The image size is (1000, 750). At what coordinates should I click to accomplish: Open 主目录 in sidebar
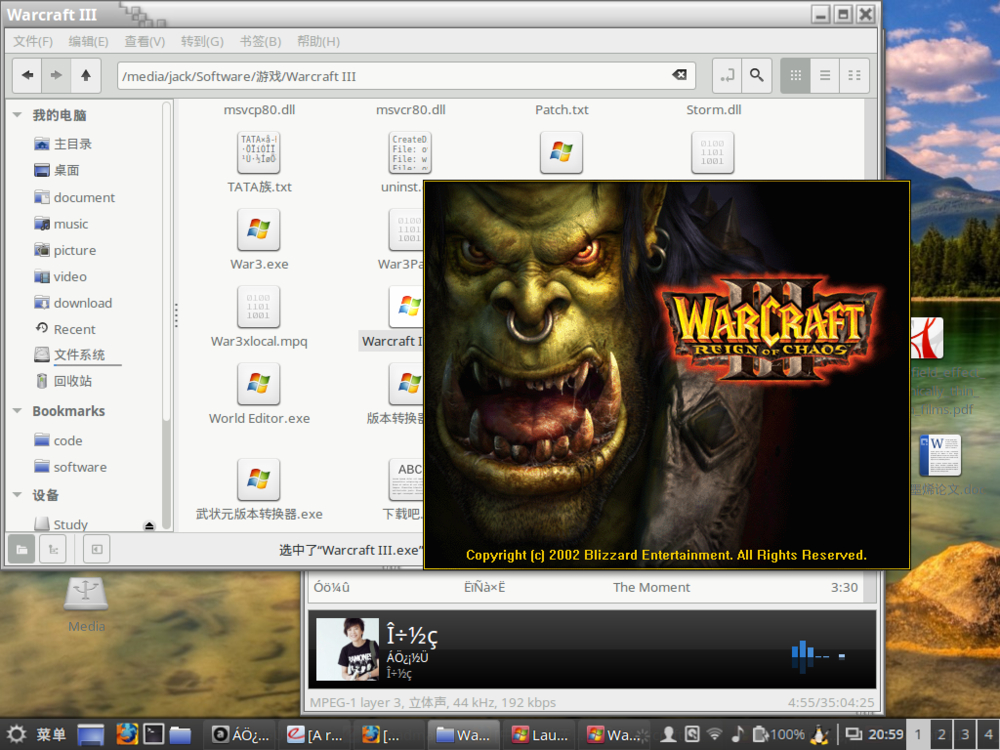point(62,144)
